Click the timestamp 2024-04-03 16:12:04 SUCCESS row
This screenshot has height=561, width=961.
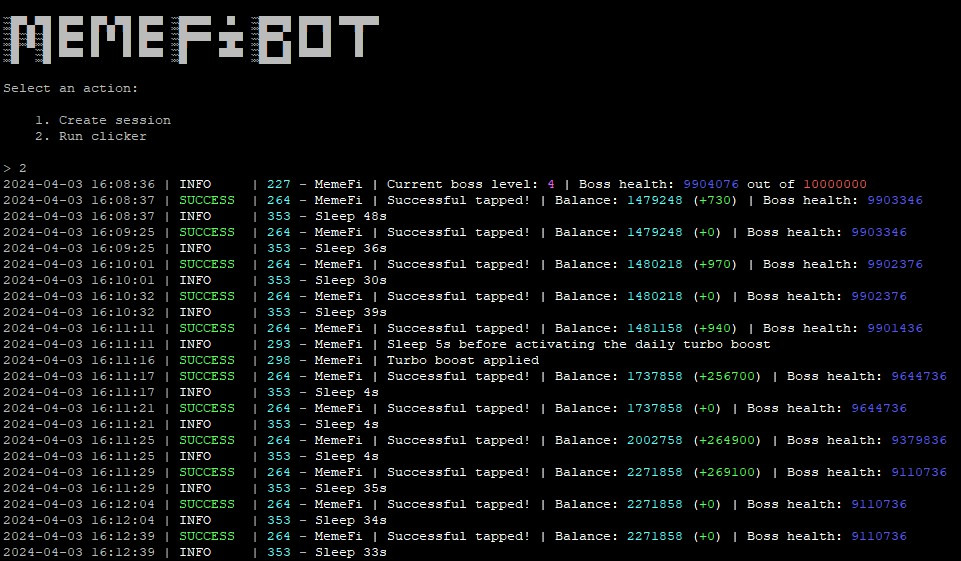[79, 504]
